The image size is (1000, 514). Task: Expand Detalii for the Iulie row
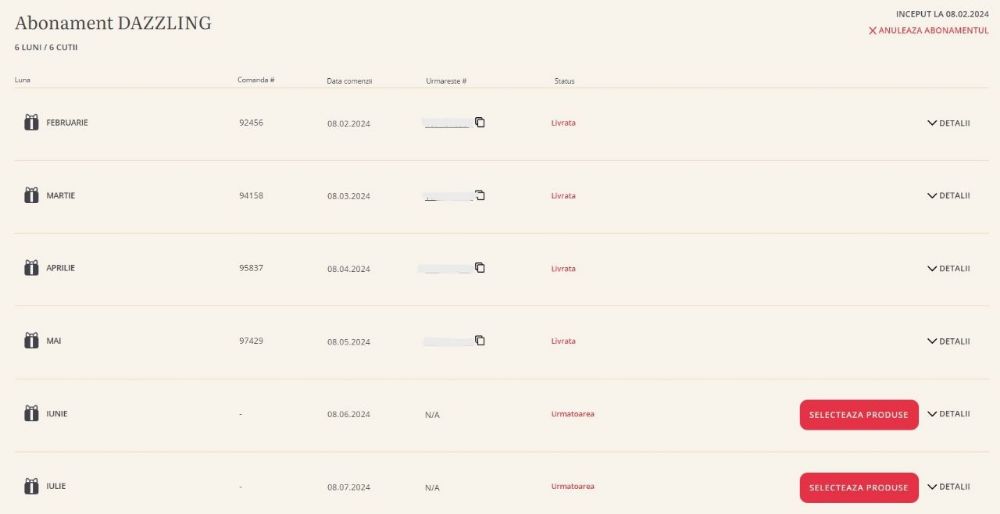948,487
